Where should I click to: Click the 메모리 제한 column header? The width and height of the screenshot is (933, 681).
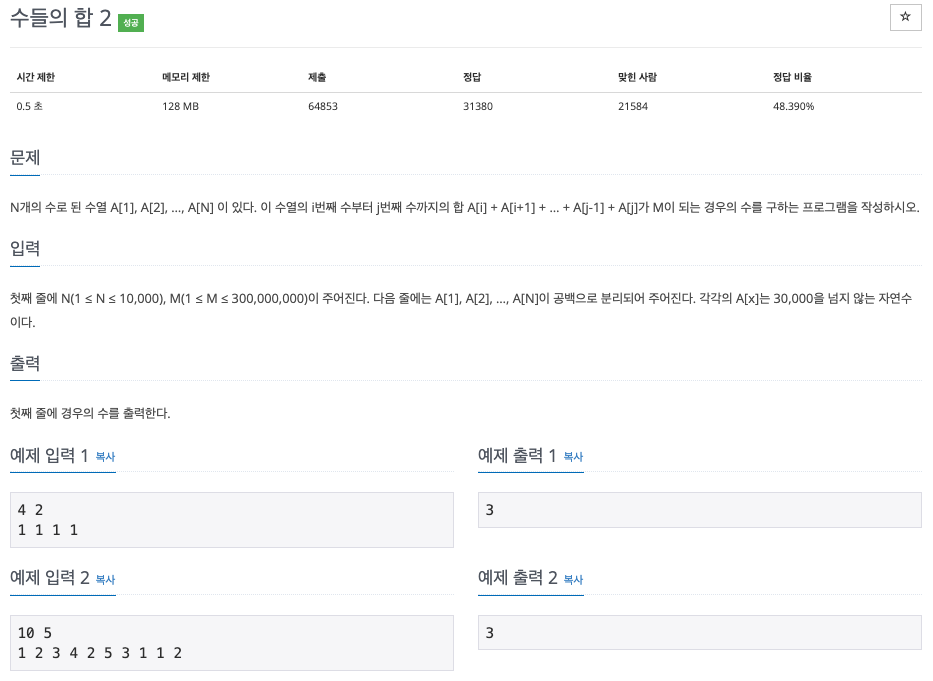(x=186, y=77)
